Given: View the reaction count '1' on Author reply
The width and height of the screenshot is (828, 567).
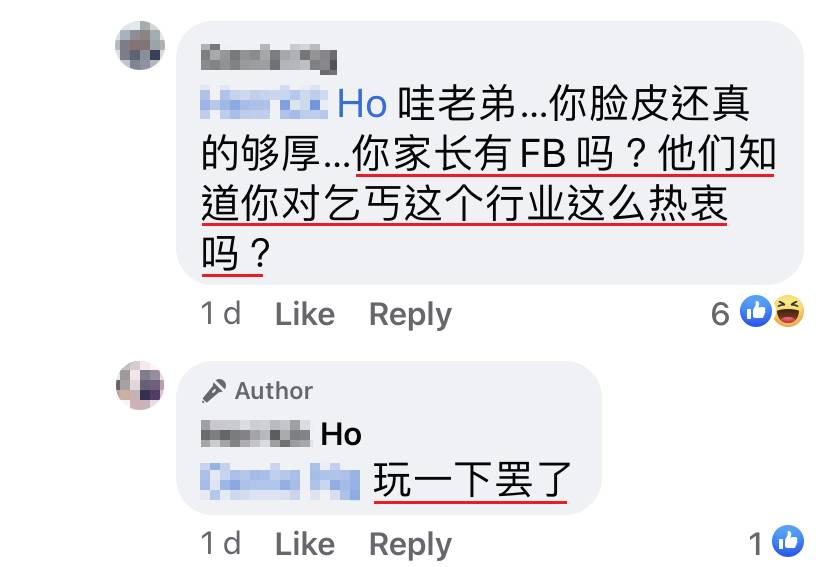Looking at the screenshot, I should (756, 544).
